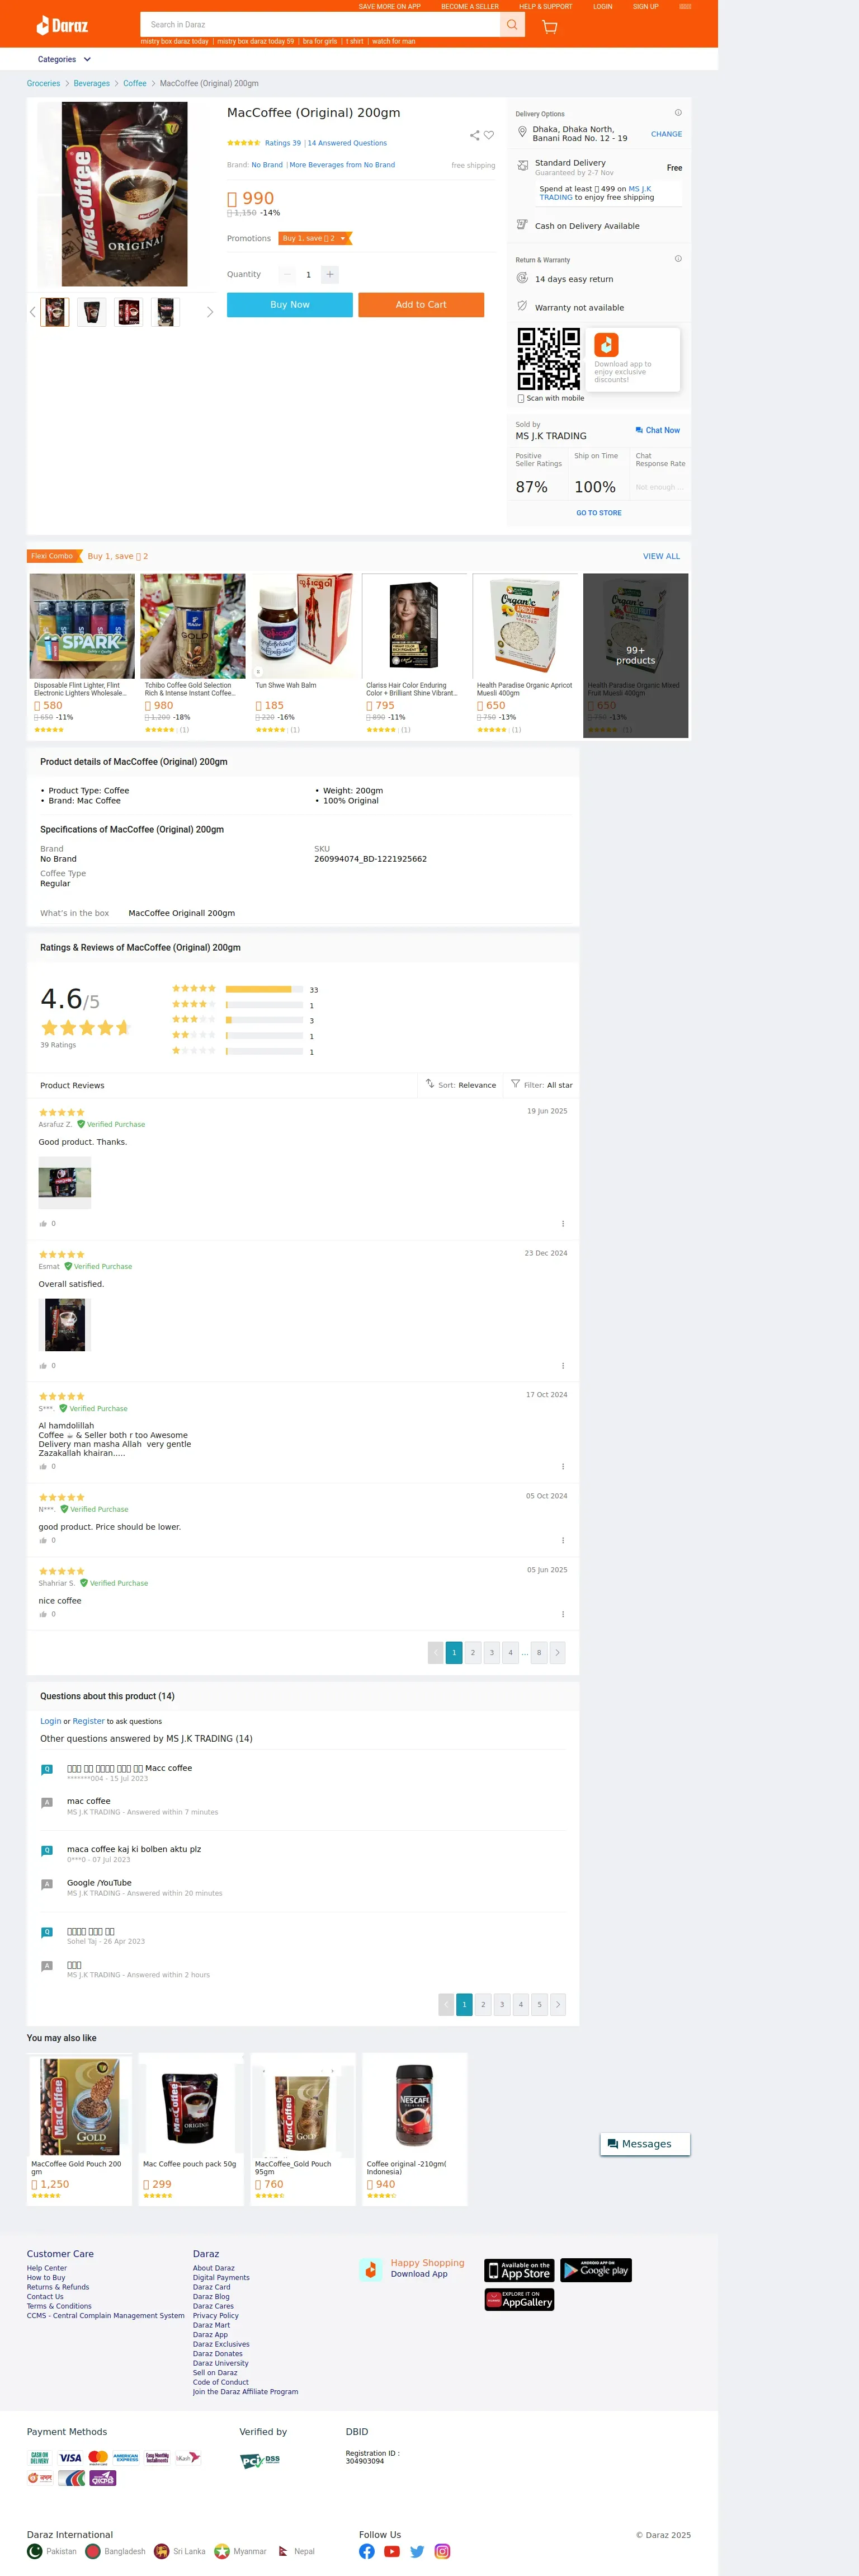This screenshot has height=2576, width=859.
Task: Open Coffee original -210gm Nescafe card
Action: tap(414, 2129)
